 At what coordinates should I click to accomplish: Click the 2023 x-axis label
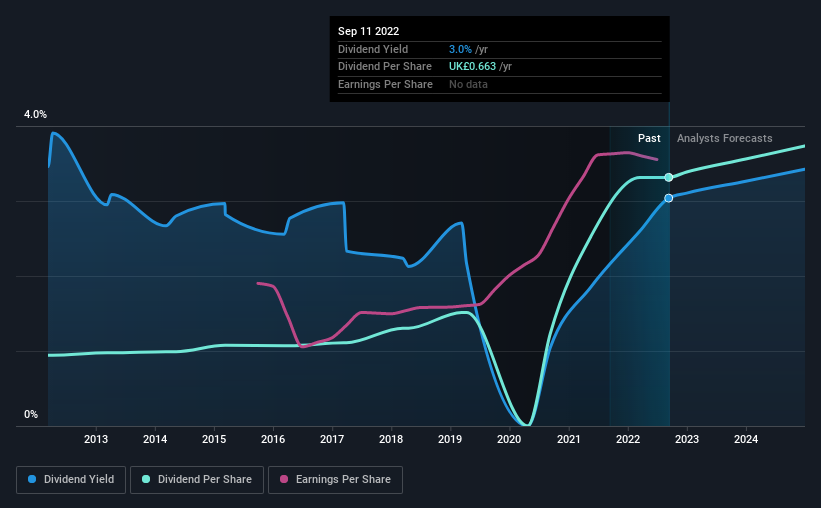[x=687, y=439]
